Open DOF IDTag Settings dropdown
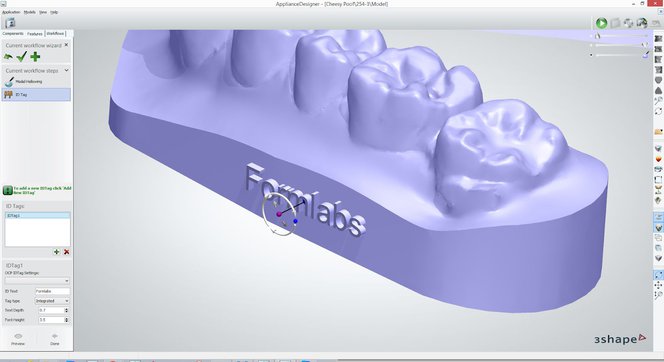664x362 pixels. [x=37, y=281]
